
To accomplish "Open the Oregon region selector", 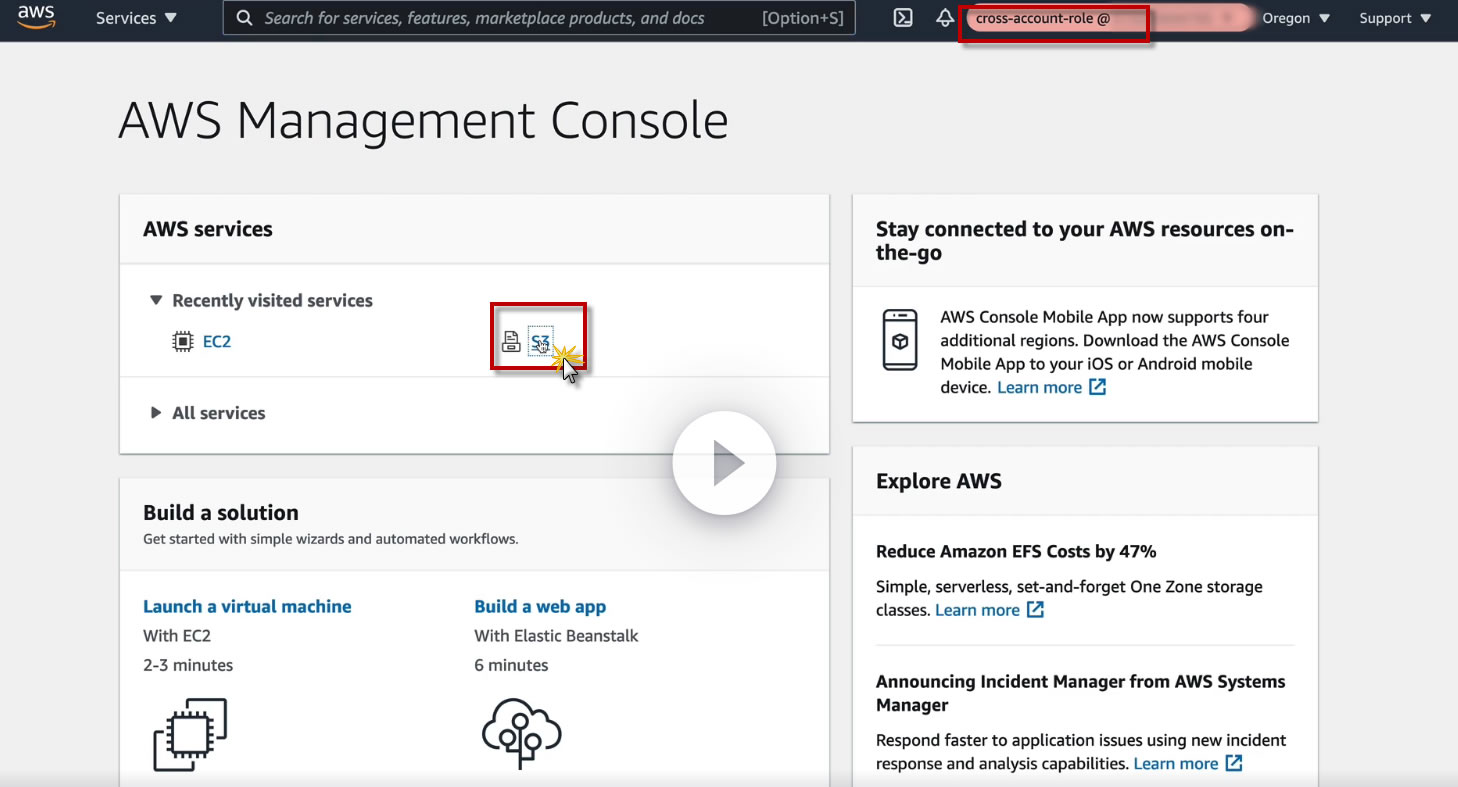I will tap(1296, 18).
